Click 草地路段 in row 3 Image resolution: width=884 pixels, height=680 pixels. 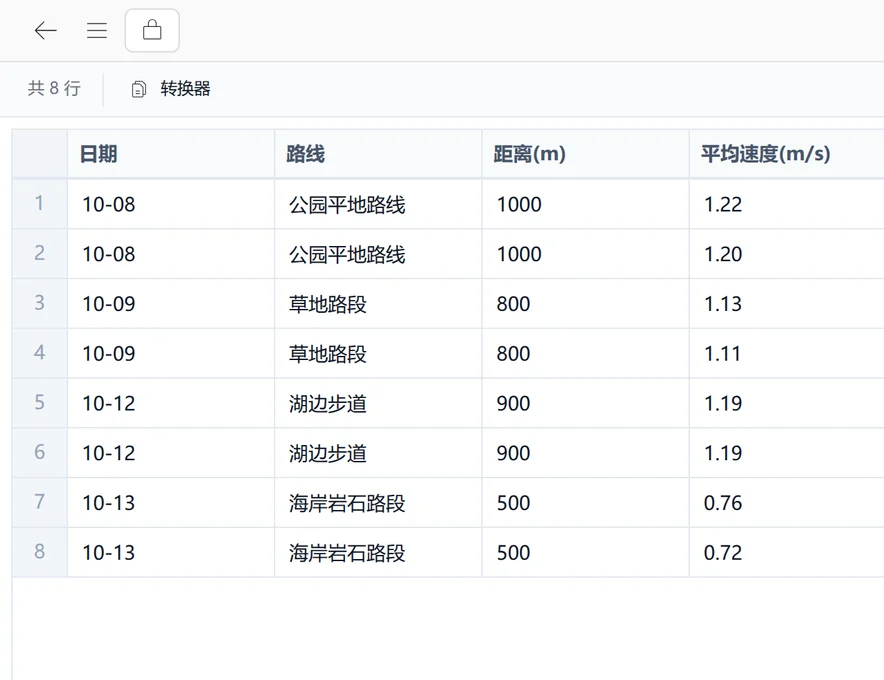[328, 304]
